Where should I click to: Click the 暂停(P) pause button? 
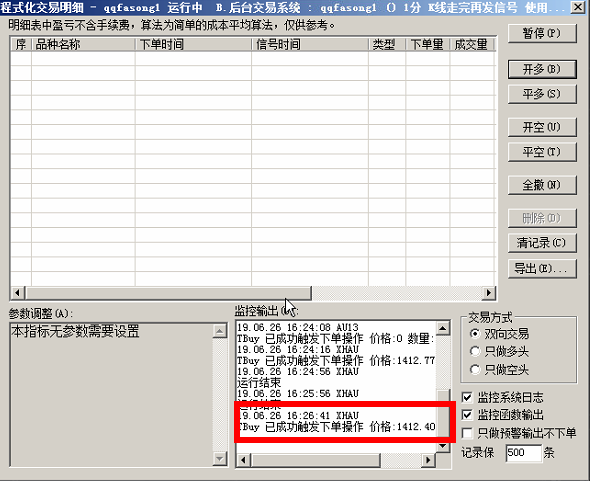pos(542,33)
